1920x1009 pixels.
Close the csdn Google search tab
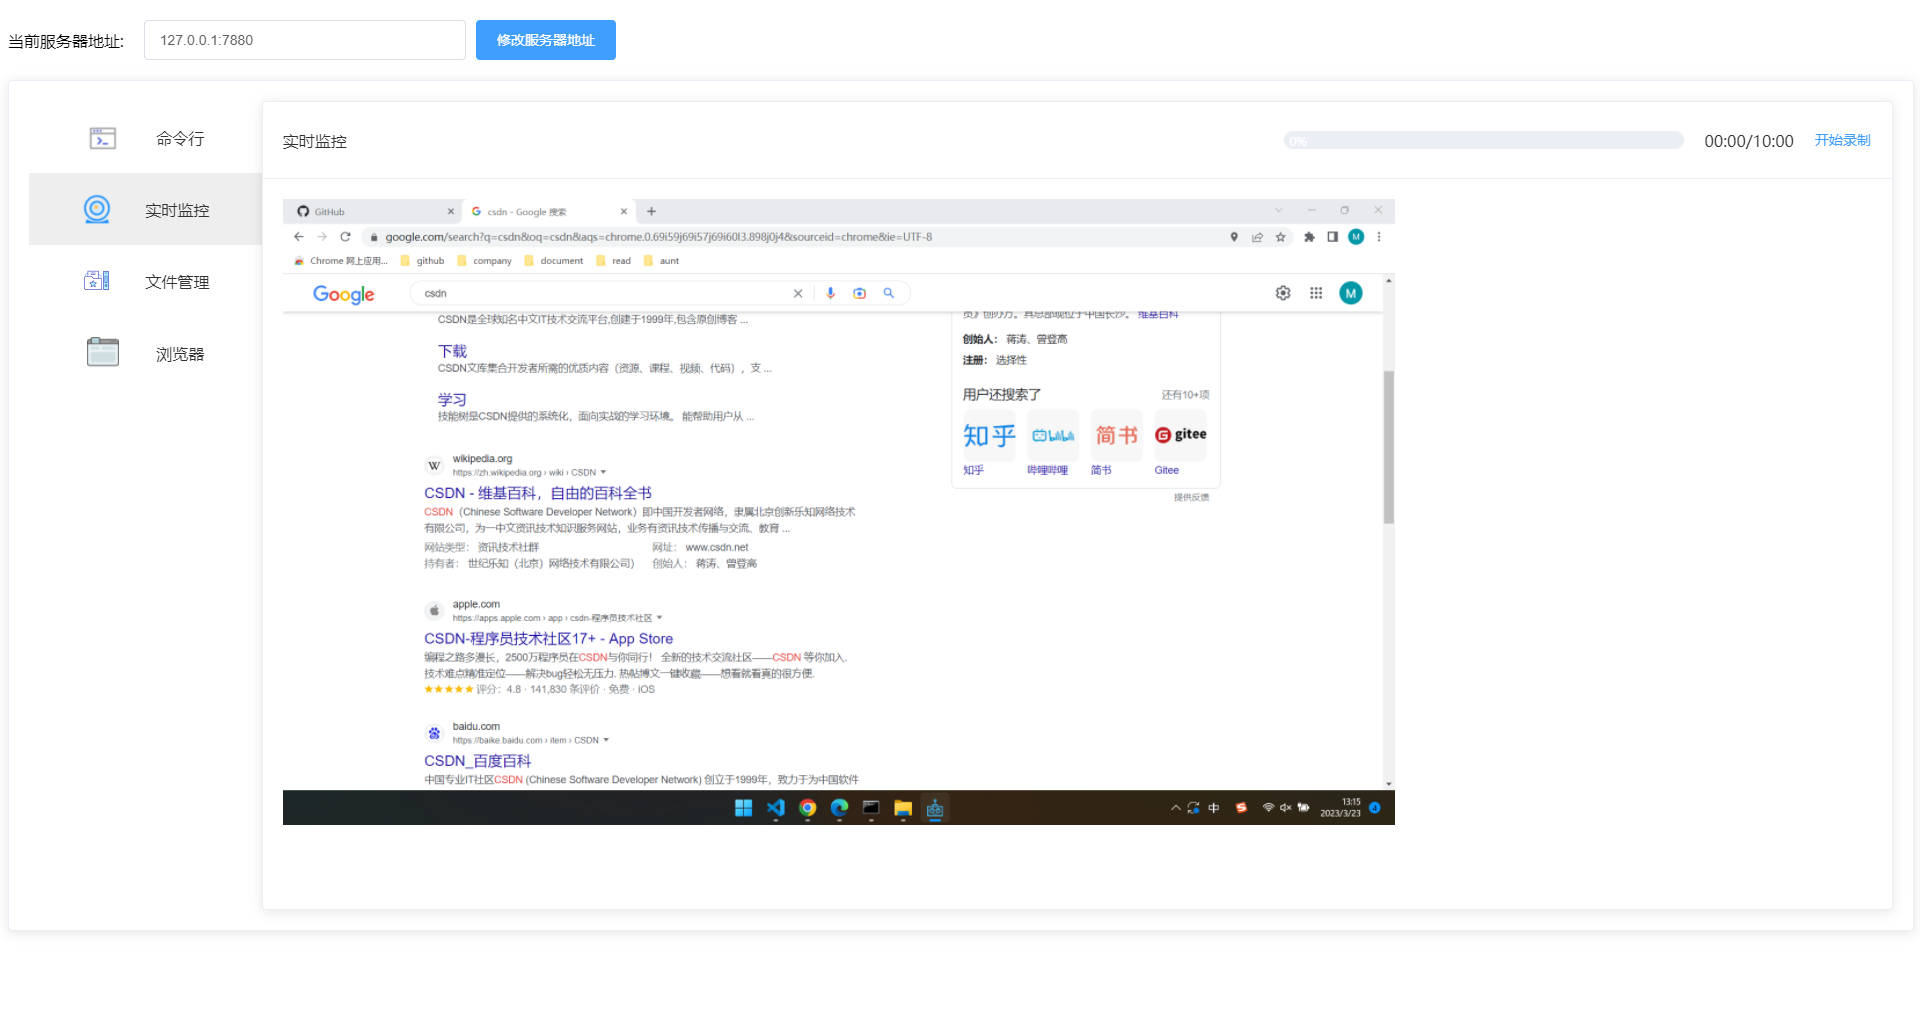point(623,211)
